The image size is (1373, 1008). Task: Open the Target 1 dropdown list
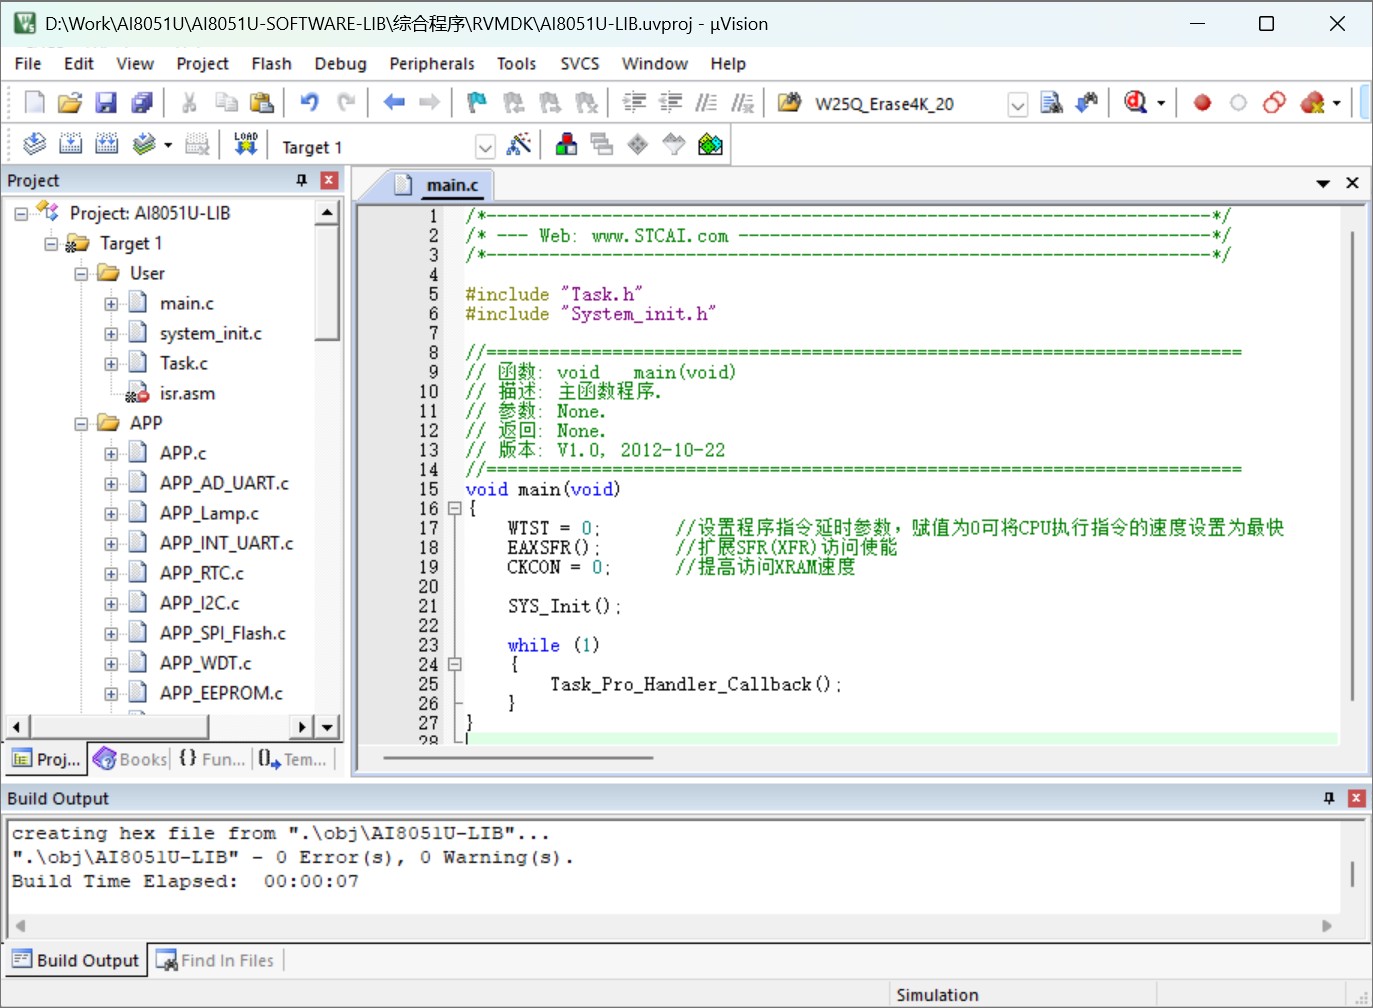[485, 148]
